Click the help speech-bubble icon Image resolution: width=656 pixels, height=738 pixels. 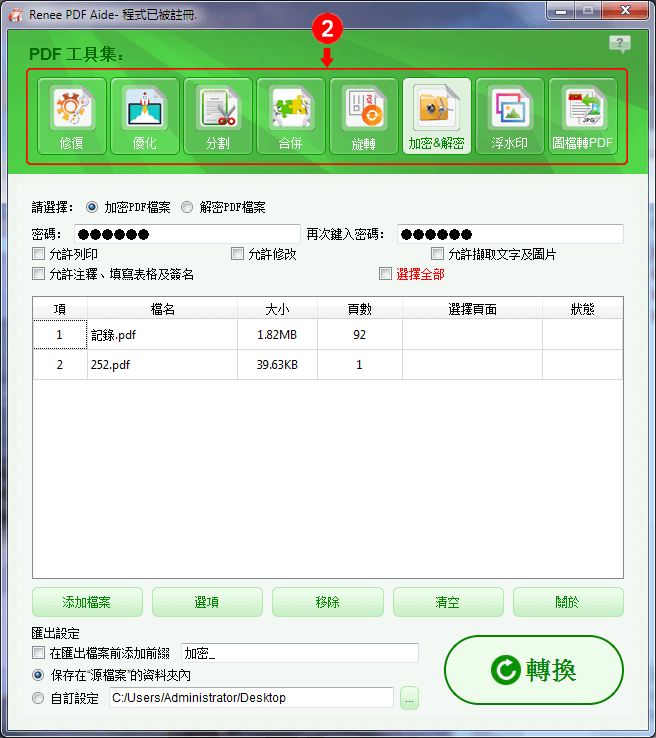[620, 44]
